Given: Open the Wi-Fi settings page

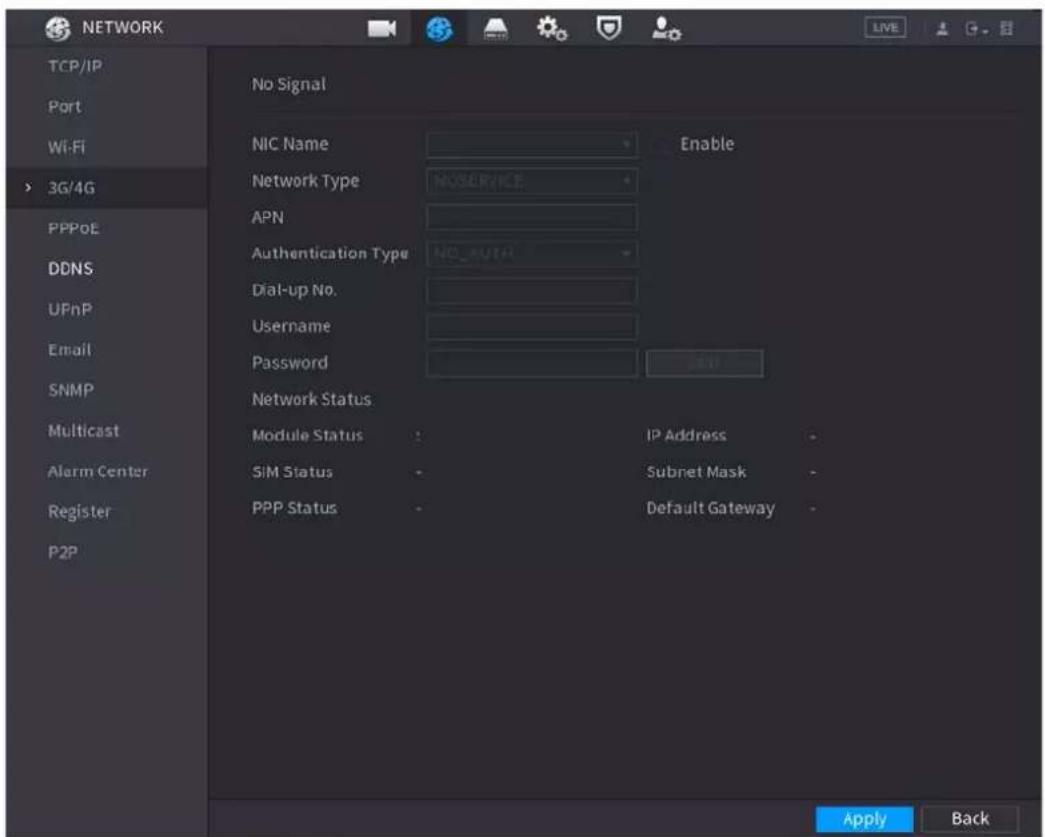Looking at the screenshot, I should [x=67, y=147].
